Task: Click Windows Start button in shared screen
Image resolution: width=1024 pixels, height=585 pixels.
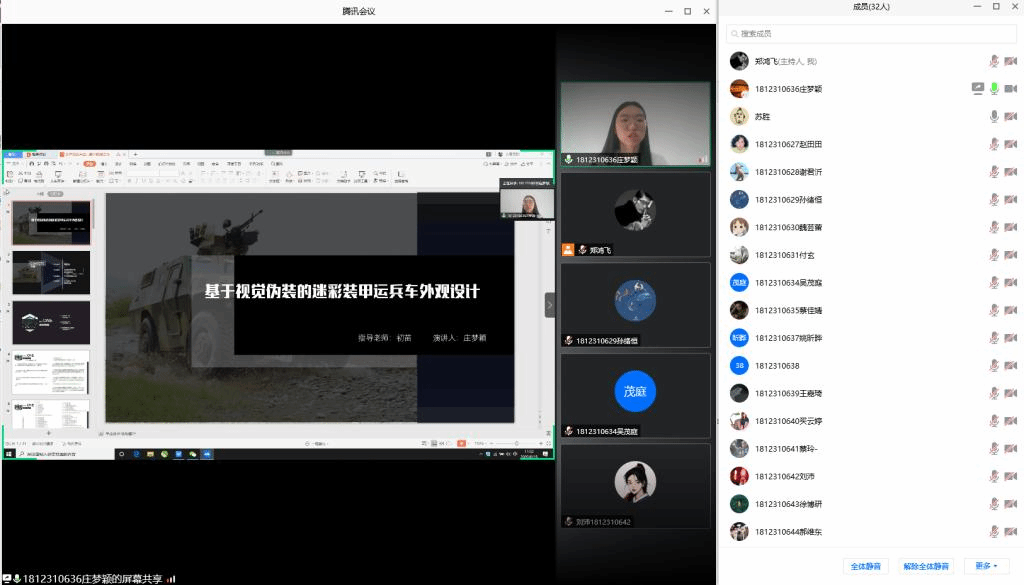Action: 9,454
